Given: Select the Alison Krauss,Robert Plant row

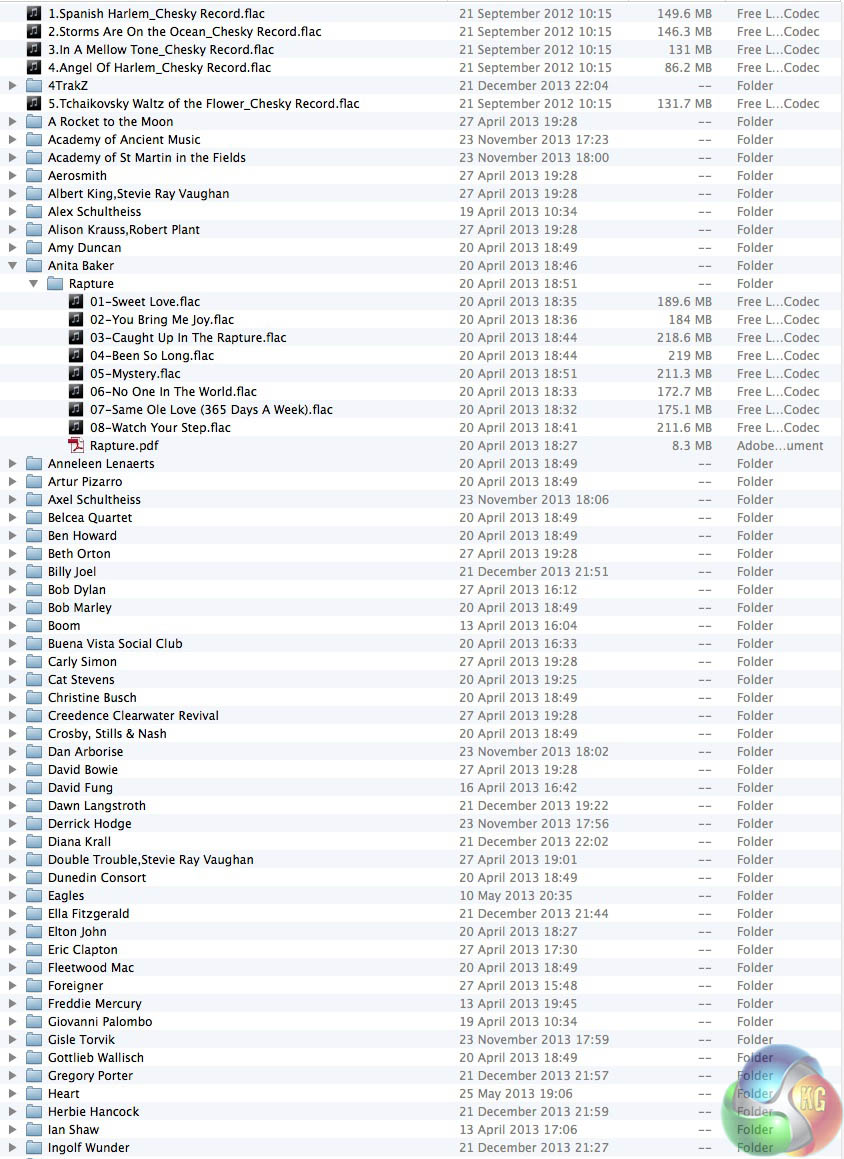Looking at the screenshot, I should [422, 229].
